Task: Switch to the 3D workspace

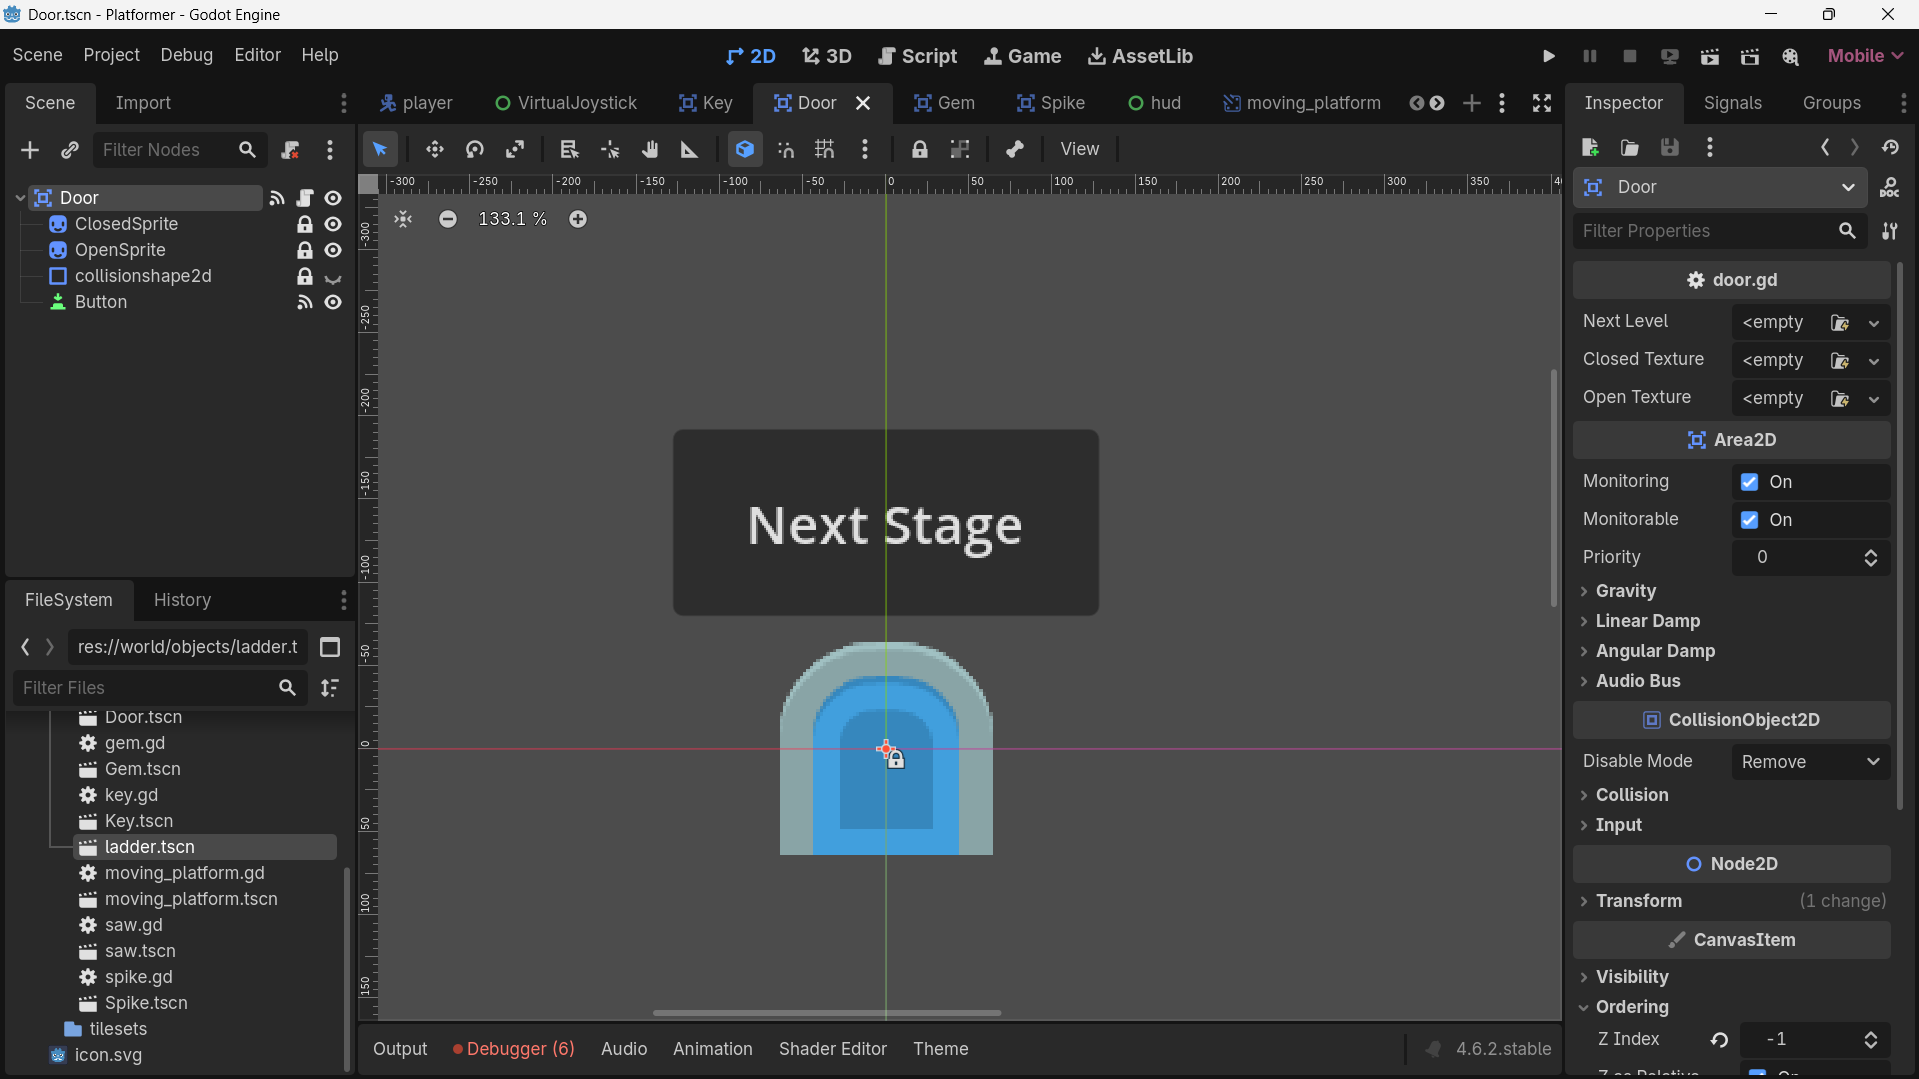Action: 826,56
